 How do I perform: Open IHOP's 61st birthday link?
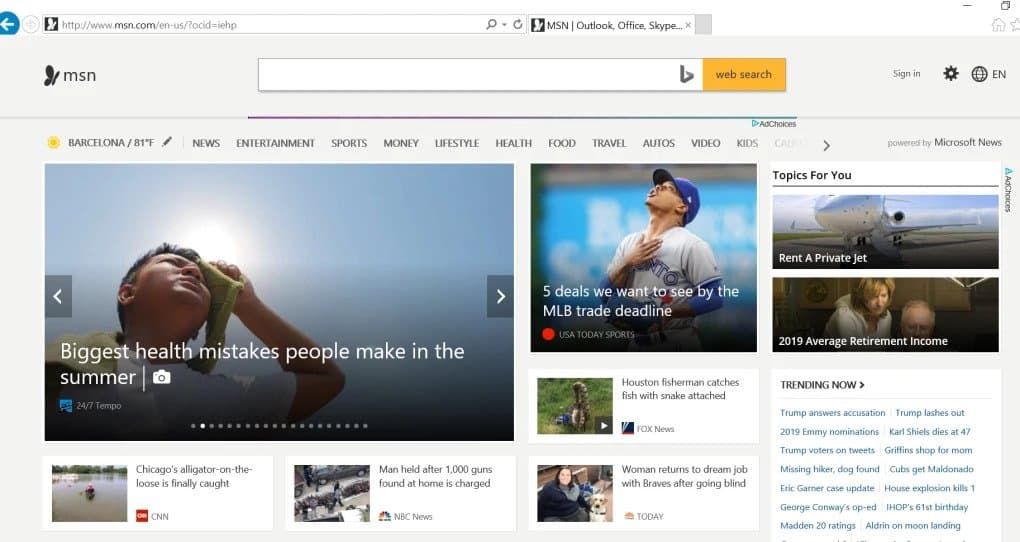click(x=927, y=507)
